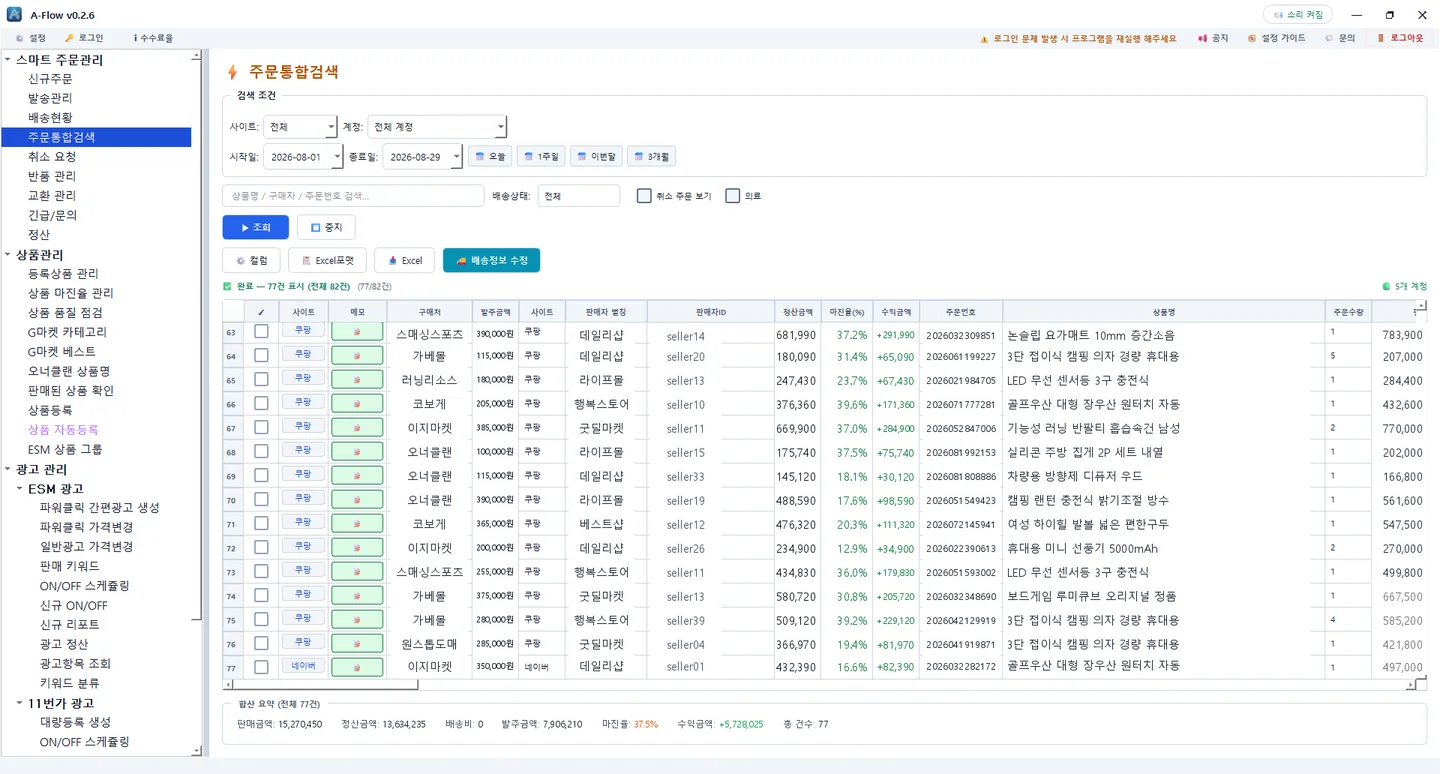This screenshot has width=1440, height=774.
Task: Check the row 70 checkbox
Action: (x=261, y=500)
